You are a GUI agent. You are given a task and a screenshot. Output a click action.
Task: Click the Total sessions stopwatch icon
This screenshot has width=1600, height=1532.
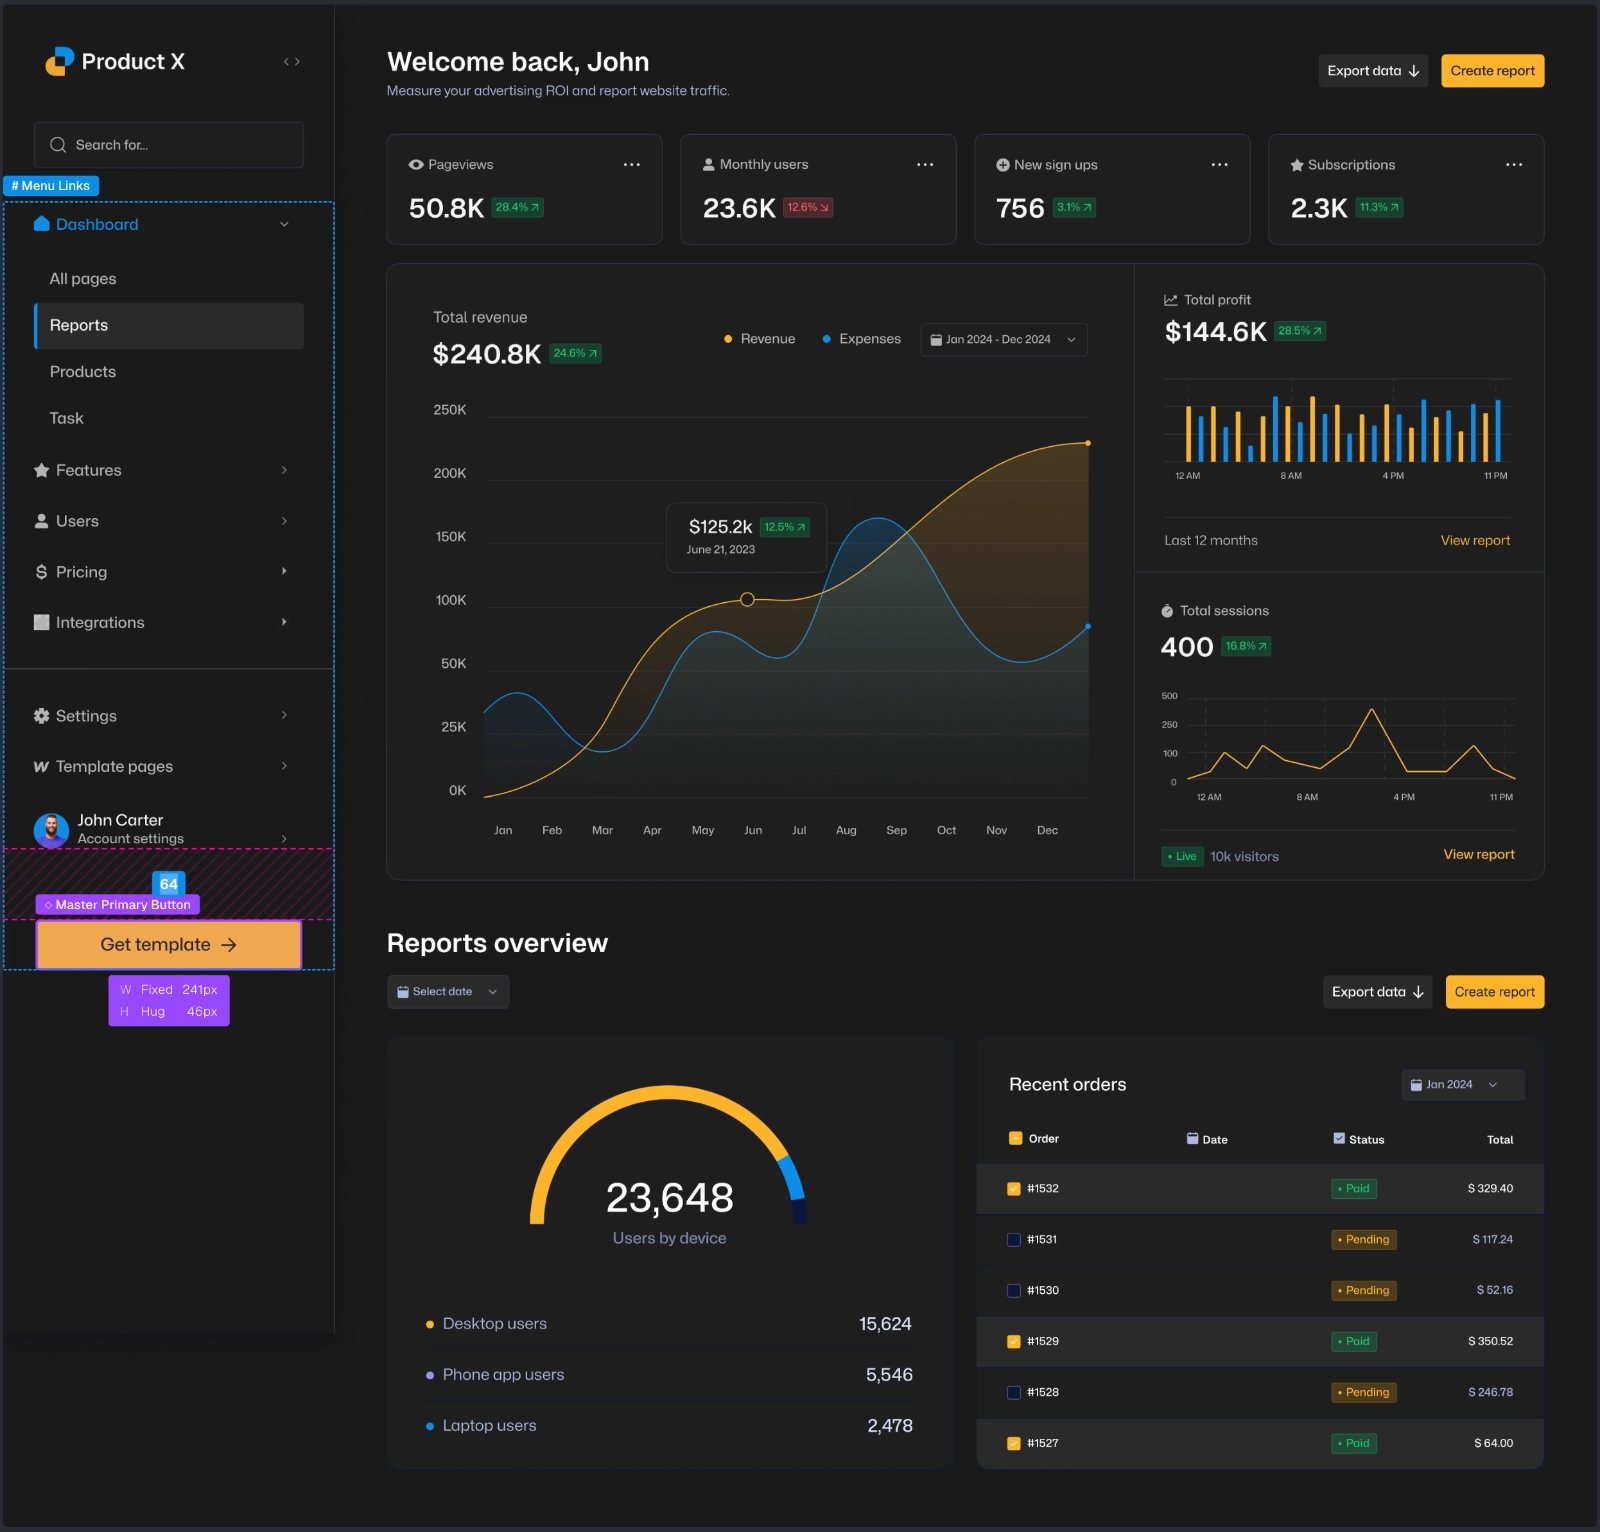click(1167, 611)
